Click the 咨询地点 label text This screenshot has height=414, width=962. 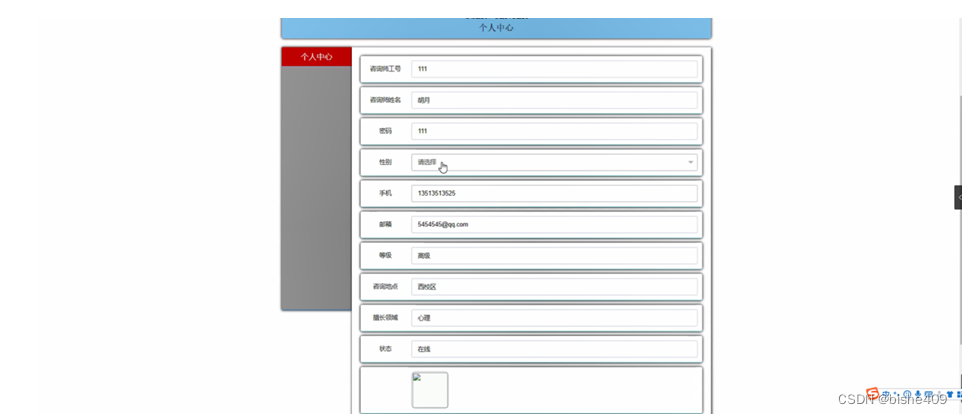pyautogui.click(x=385, y=286)
